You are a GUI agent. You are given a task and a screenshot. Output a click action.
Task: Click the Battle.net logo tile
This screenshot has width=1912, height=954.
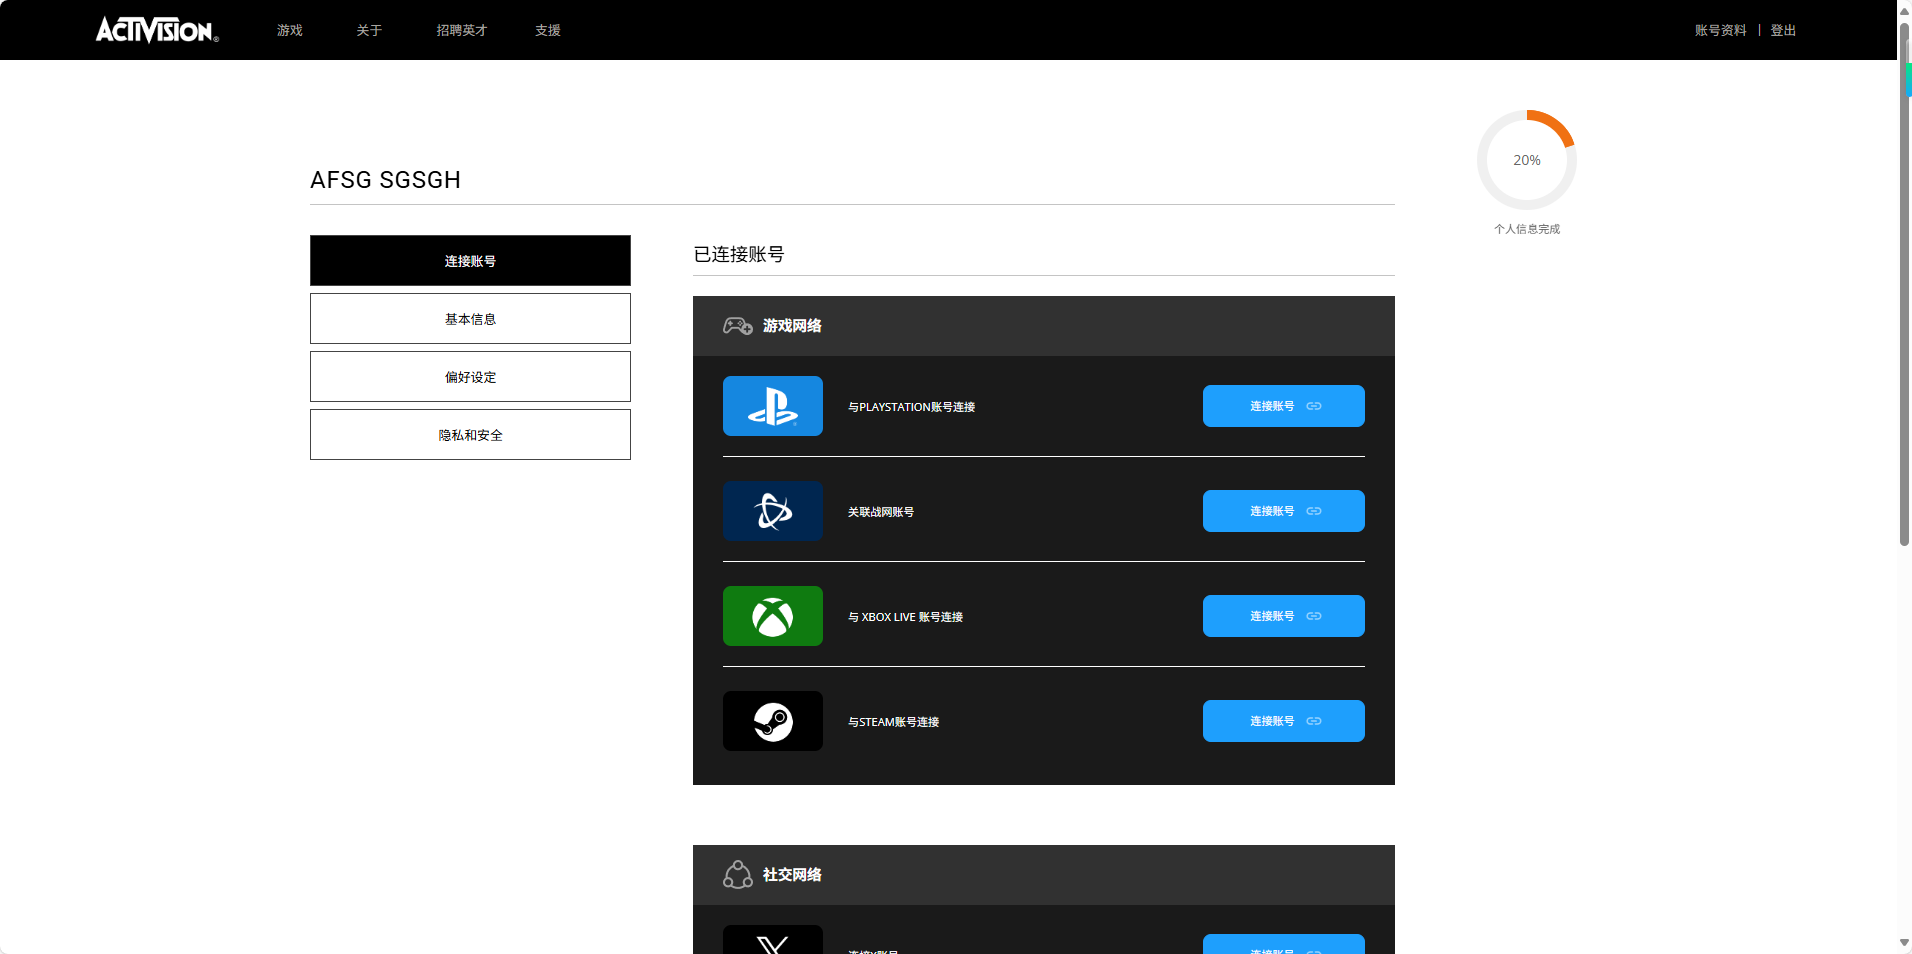coord(773,511)
